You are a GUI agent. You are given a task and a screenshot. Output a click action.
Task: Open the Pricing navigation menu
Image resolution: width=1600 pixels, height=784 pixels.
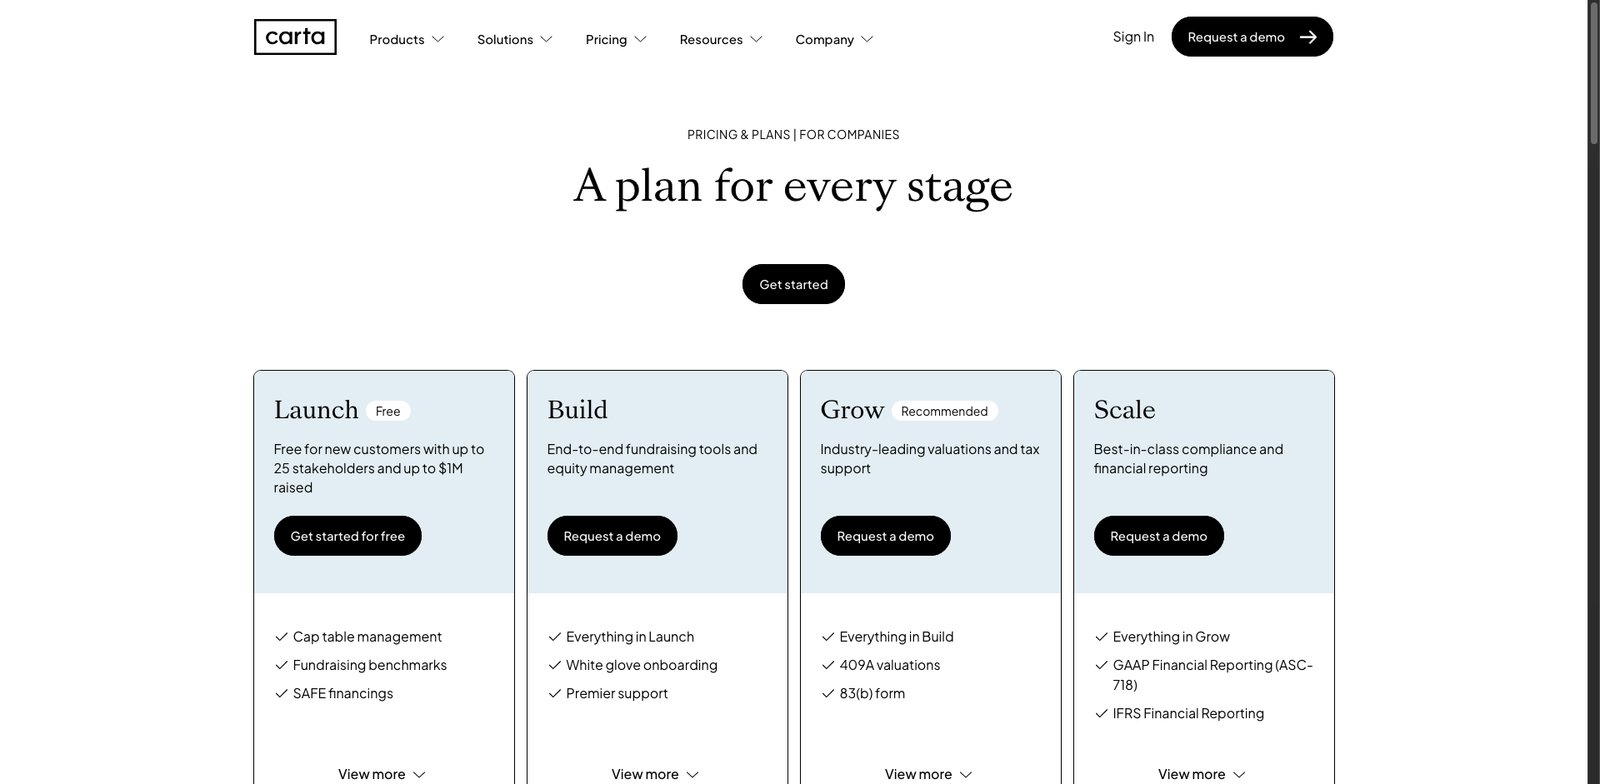coord(616,39)
